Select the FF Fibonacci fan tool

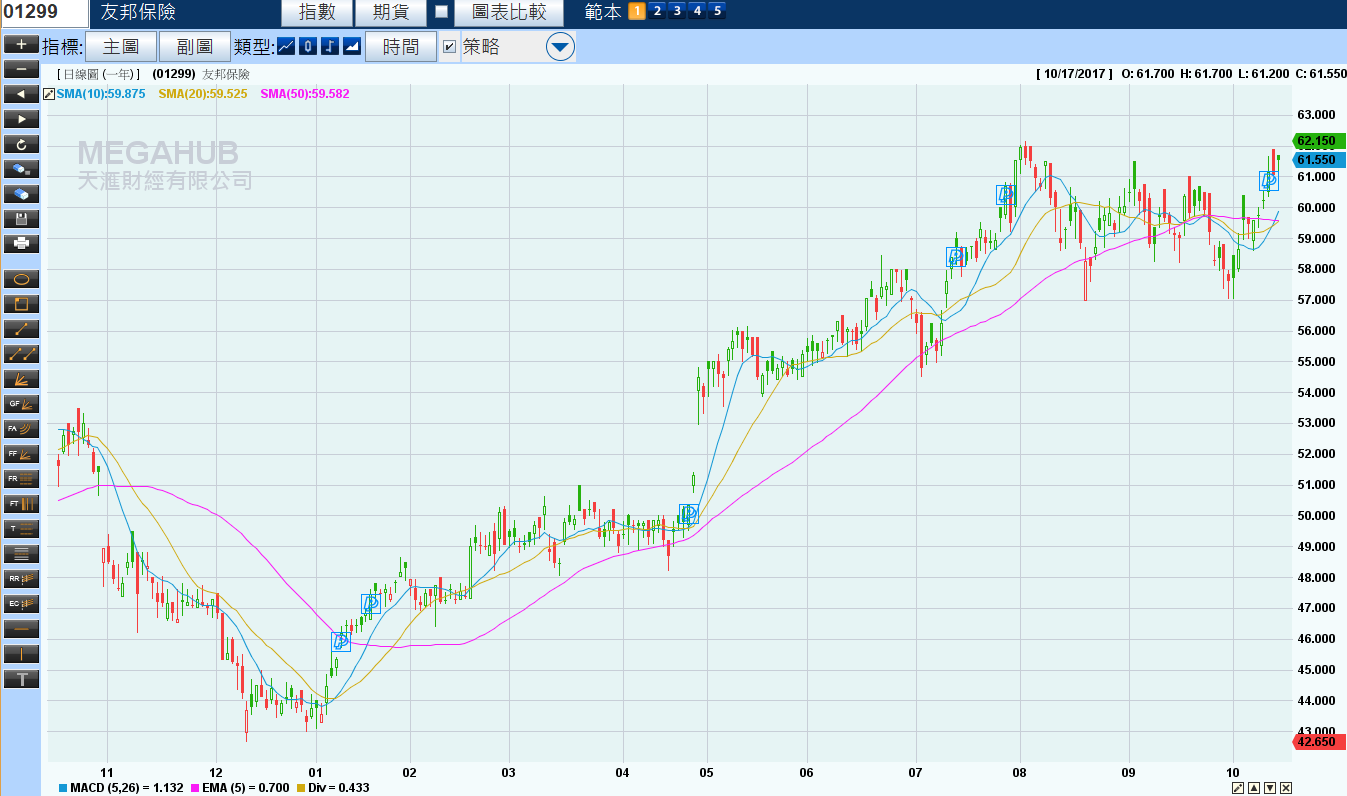[22, 454]
